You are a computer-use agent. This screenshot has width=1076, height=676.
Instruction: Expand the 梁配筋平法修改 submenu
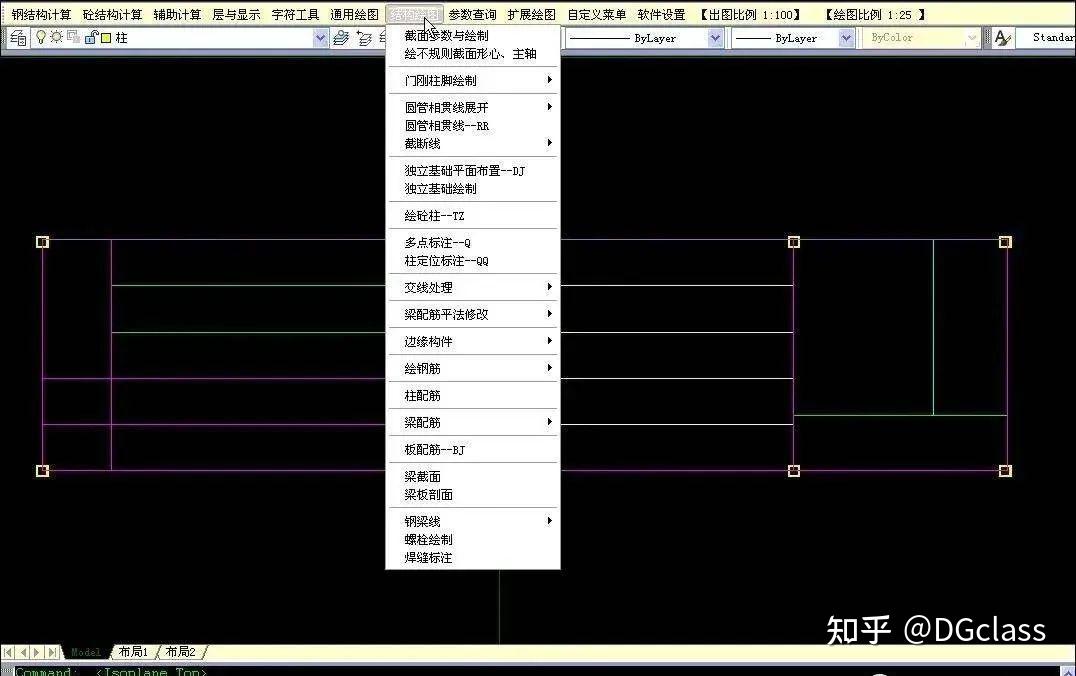click(473, 314)
